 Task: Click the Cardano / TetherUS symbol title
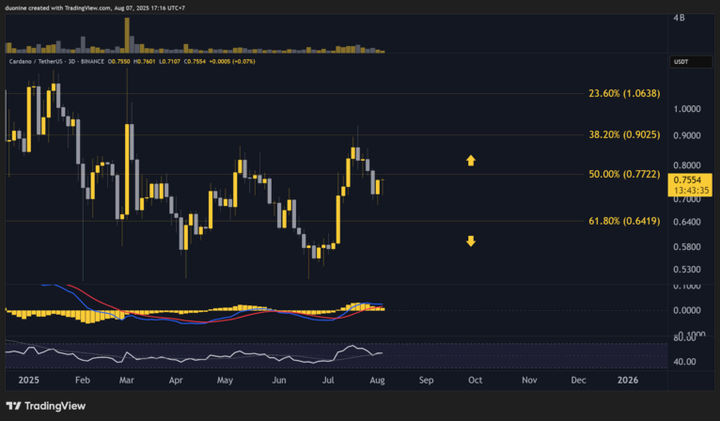(x=42, y=61)
